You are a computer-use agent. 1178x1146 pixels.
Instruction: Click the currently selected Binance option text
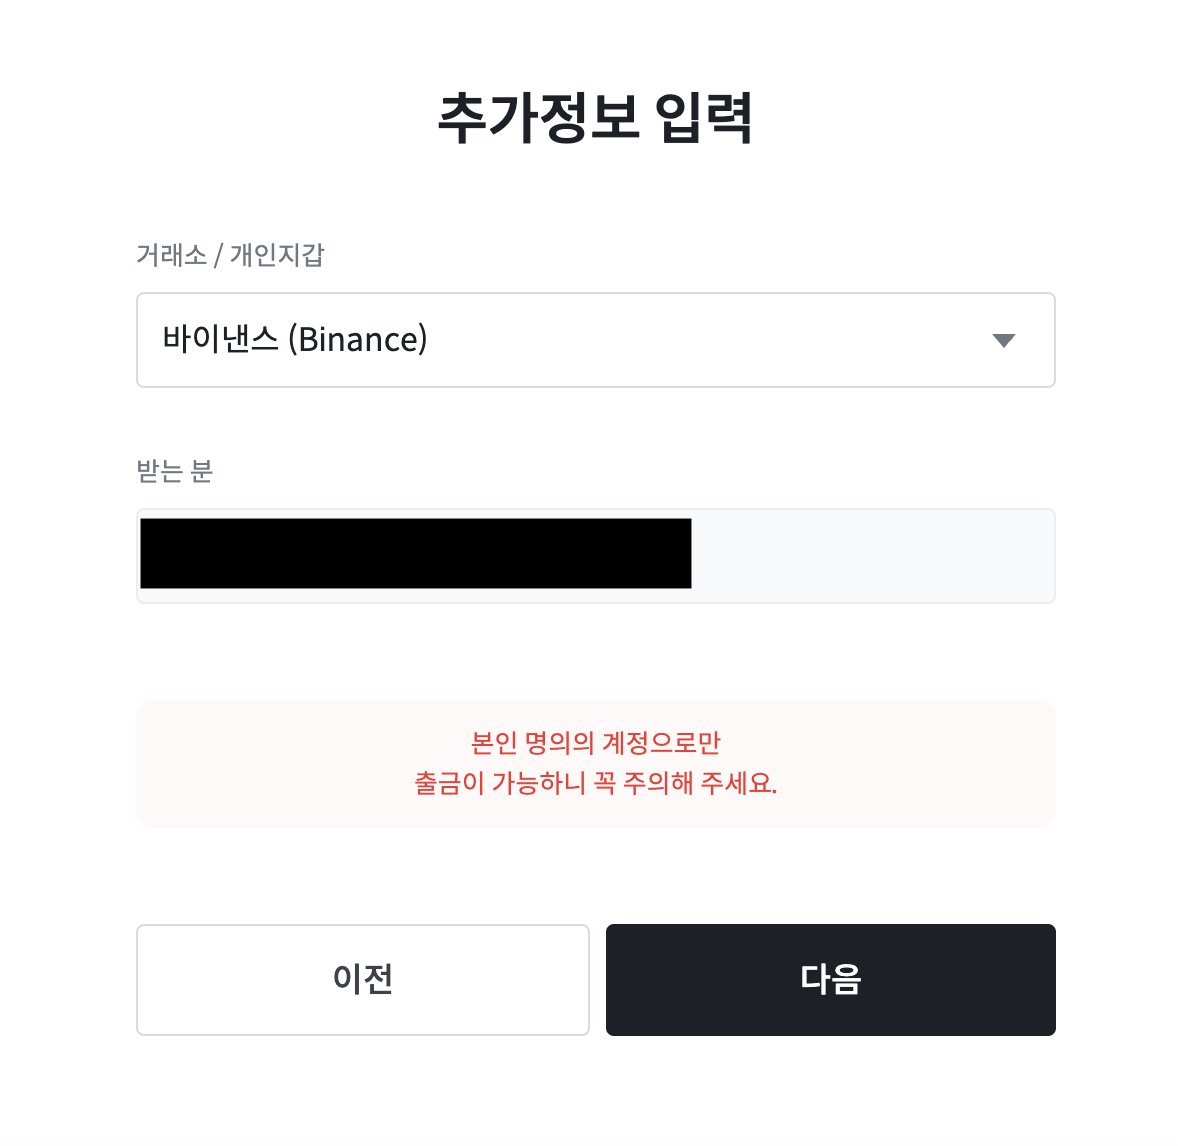[x=297, y=340]
